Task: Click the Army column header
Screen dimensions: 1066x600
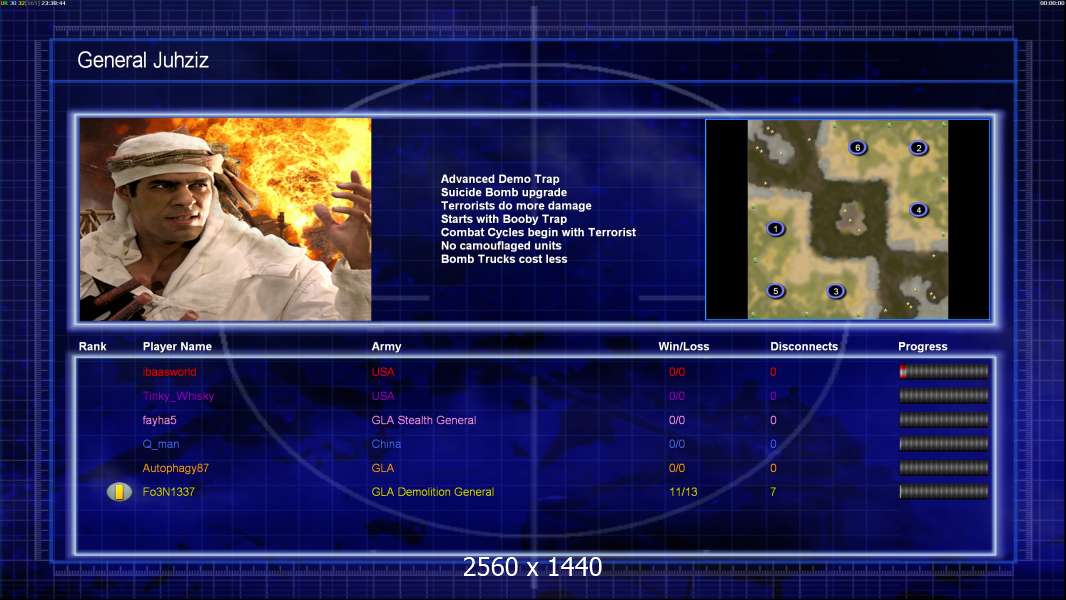Action: 386,347
